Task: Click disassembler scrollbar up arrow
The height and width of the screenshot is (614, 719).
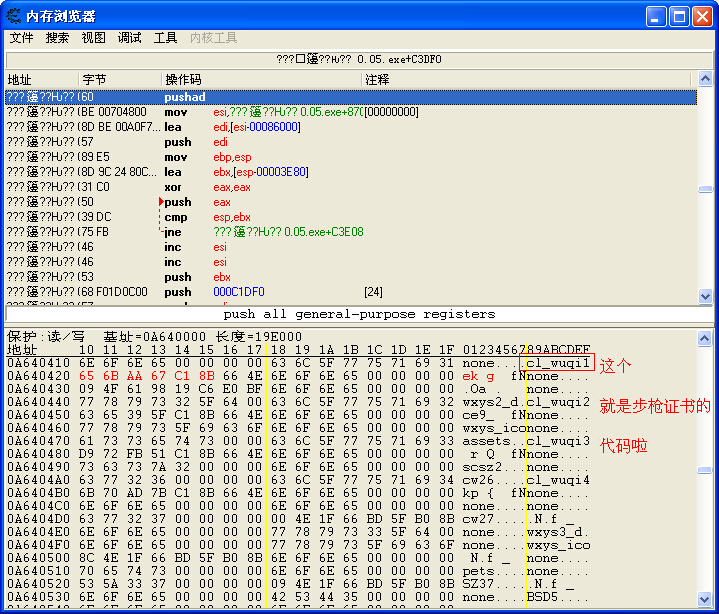Action: click(705, 79)
